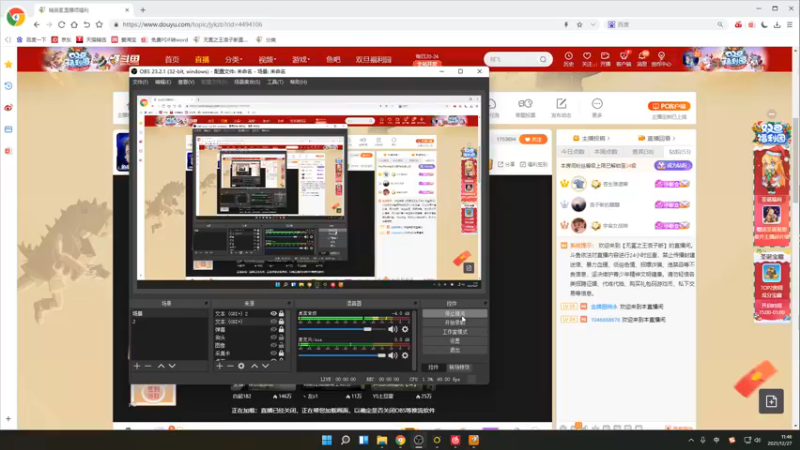Add a new source with the plus icon
The image size is (800, 450).
click(x=219, y=366)
